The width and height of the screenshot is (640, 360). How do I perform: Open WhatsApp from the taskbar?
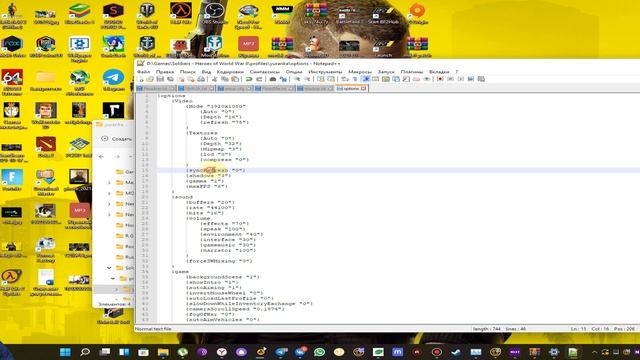tap(320, 352)
